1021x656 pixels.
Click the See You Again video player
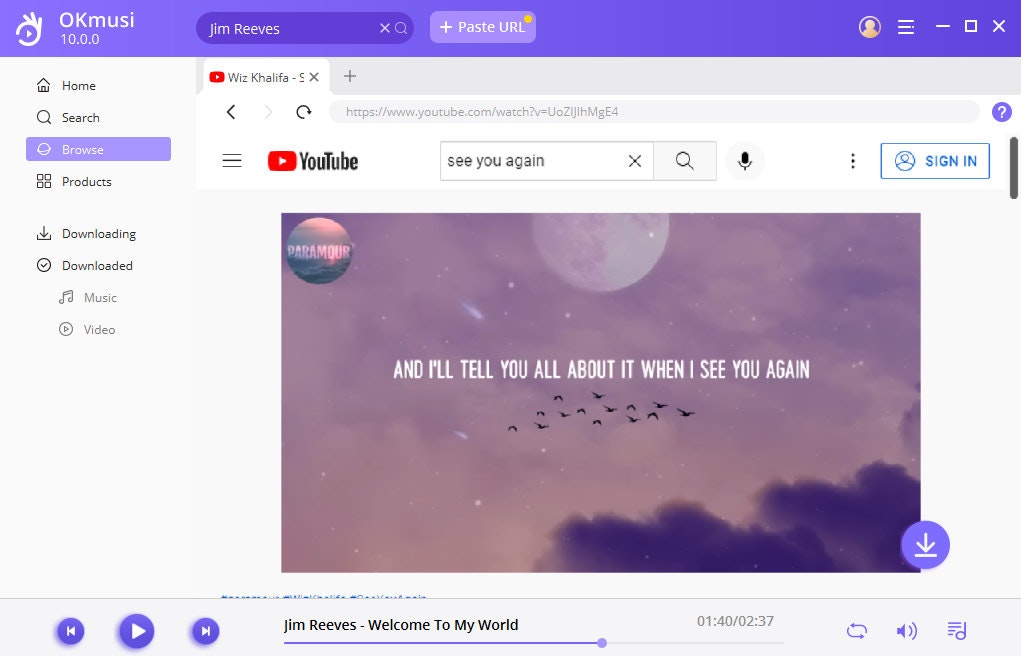(600, 393)
